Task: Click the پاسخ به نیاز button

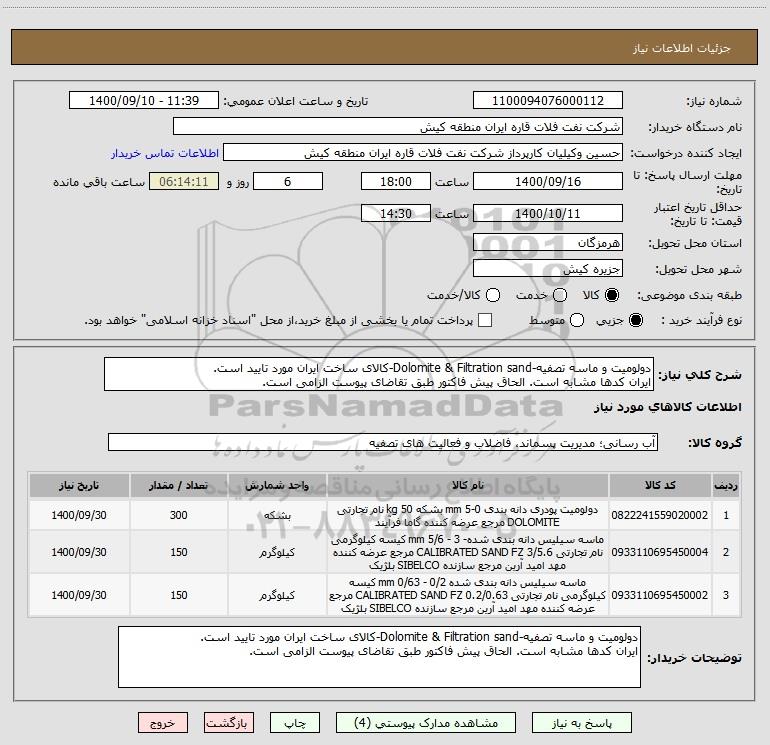Action: click(x=582, y=723)
